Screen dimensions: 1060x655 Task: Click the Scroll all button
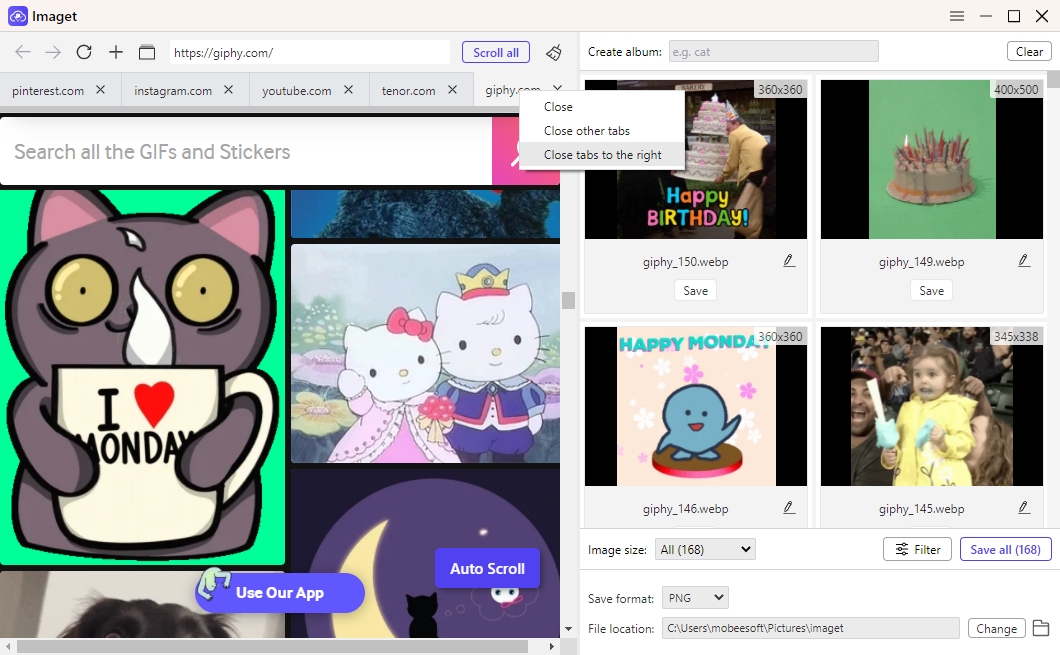[x=496, y=53]
